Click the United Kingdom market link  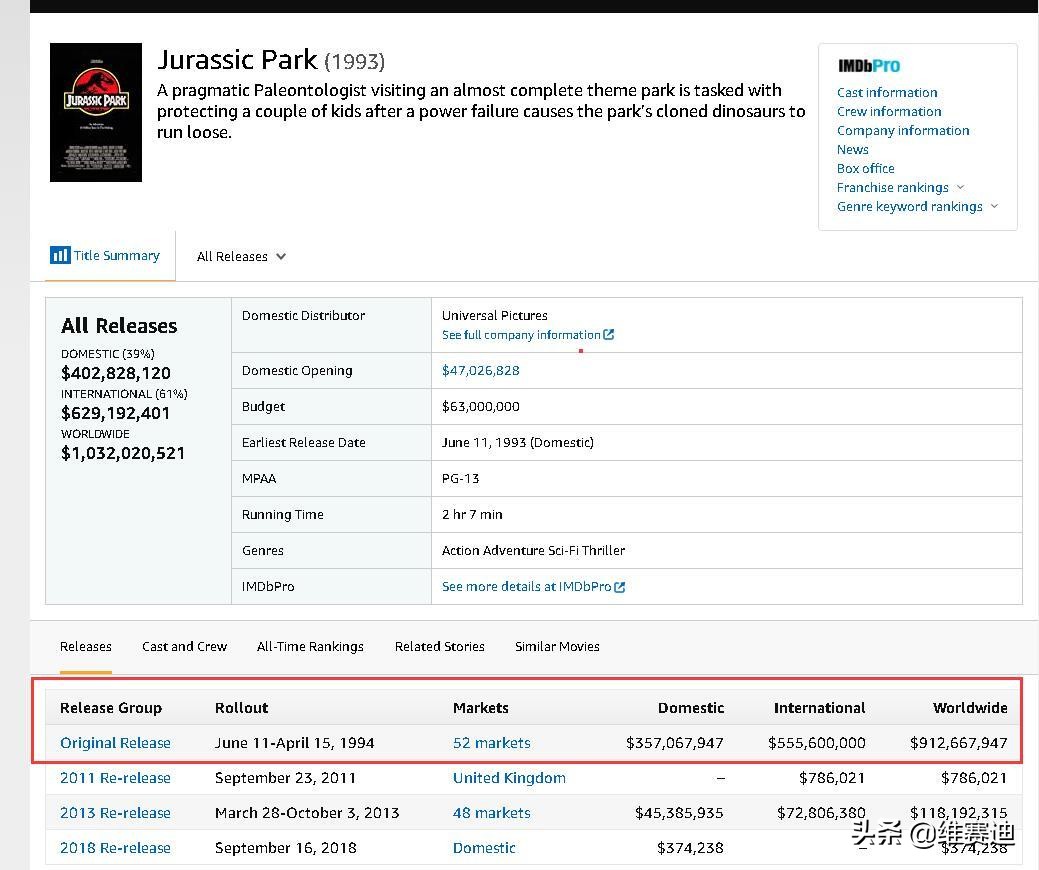tap(509, 778)
